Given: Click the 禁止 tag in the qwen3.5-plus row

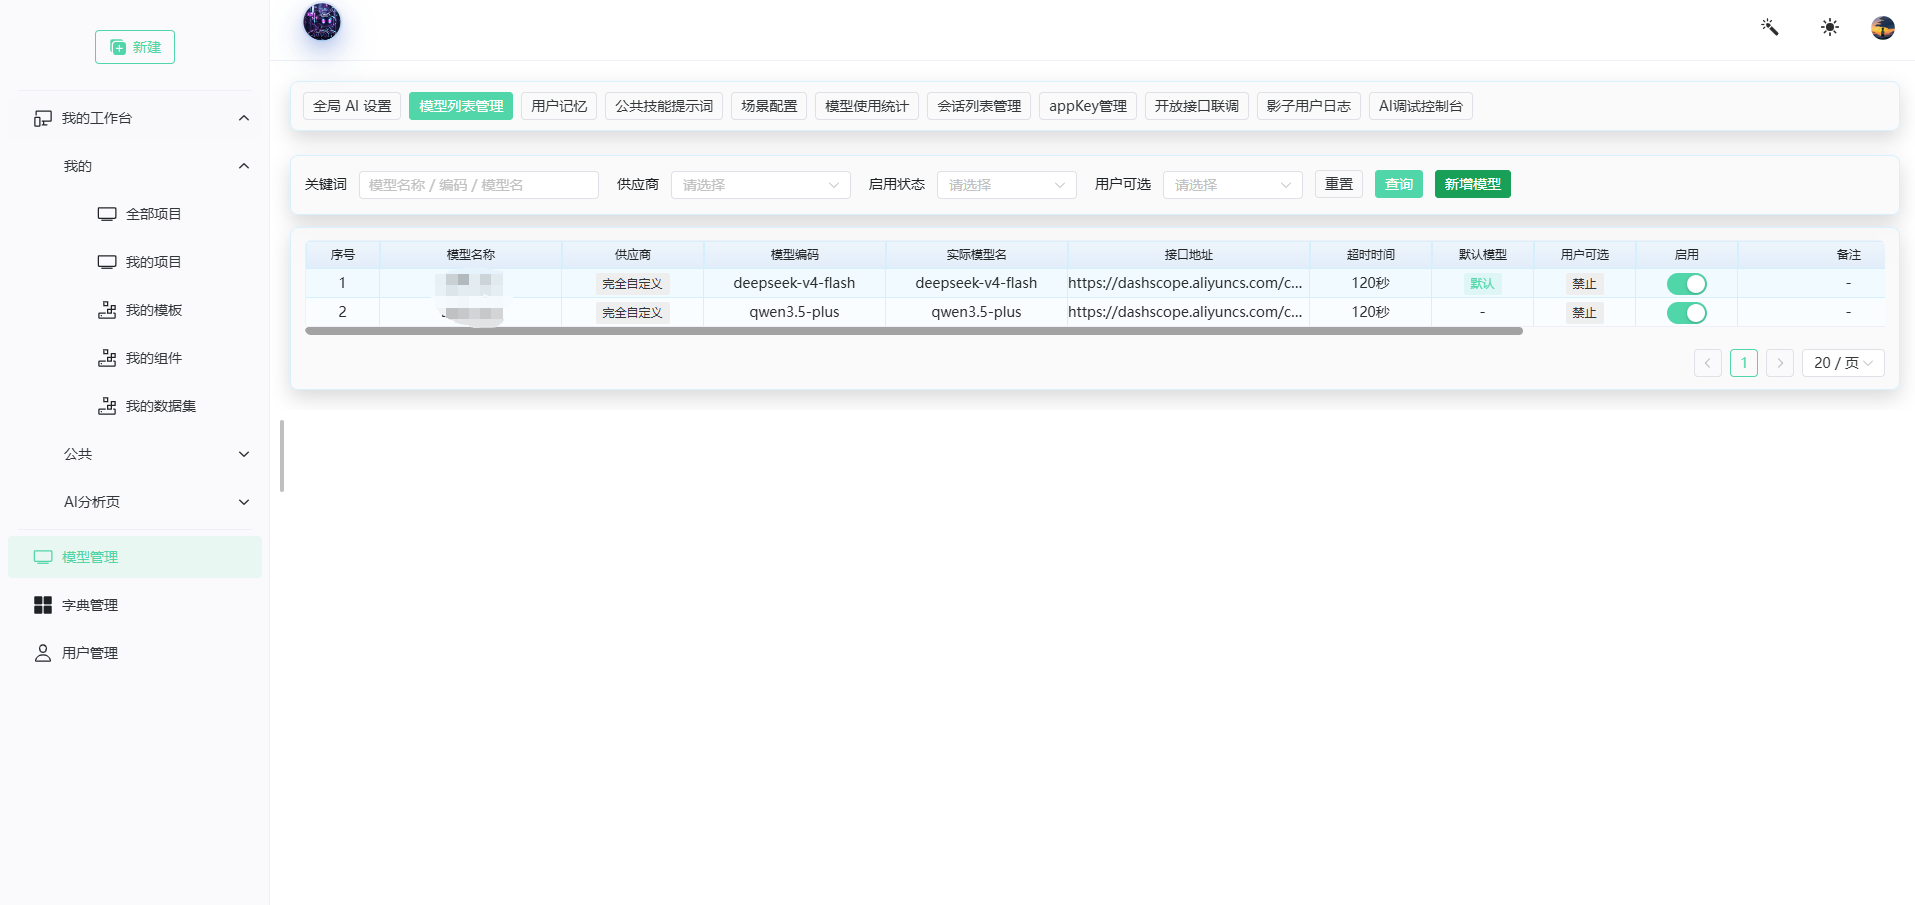Looking at the screenshot, I should [x=1584, y=313].
